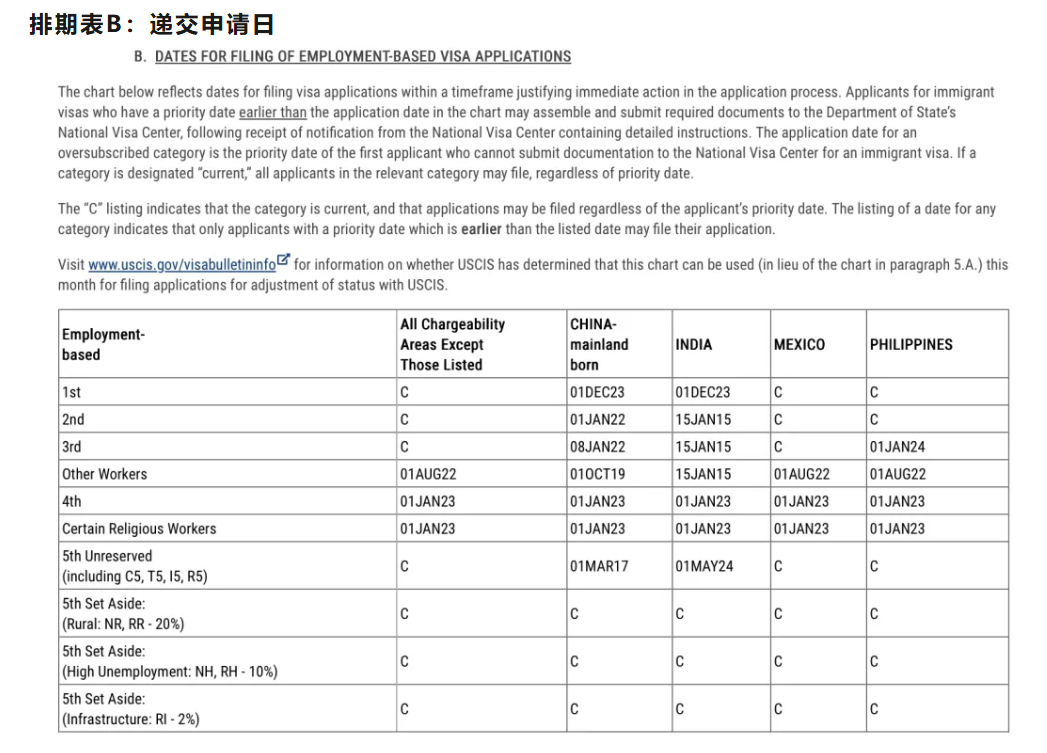Screen dimensions: 1047x753
Task: Open the www.uscis.gov/visabulletininfo link
Action: [182, 264]
